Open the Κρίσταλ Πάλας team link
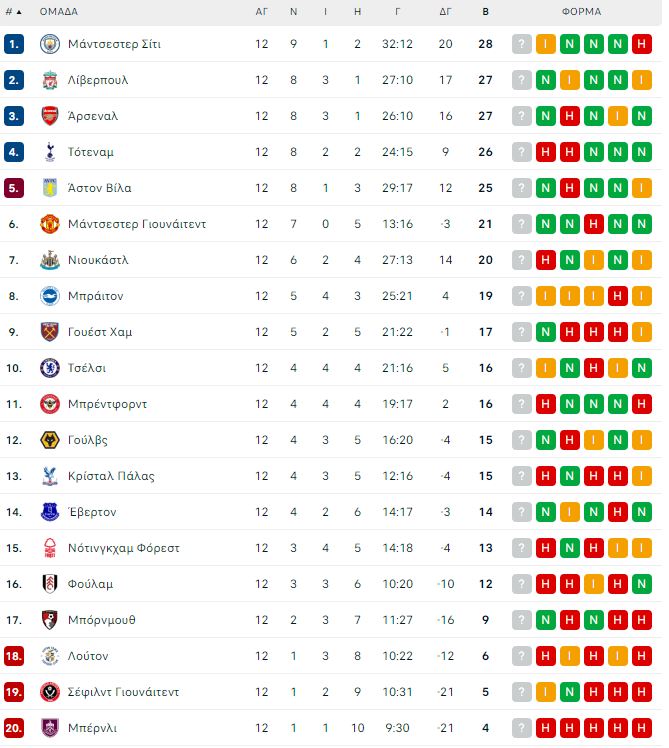669x748 pixels. point(111,476)
